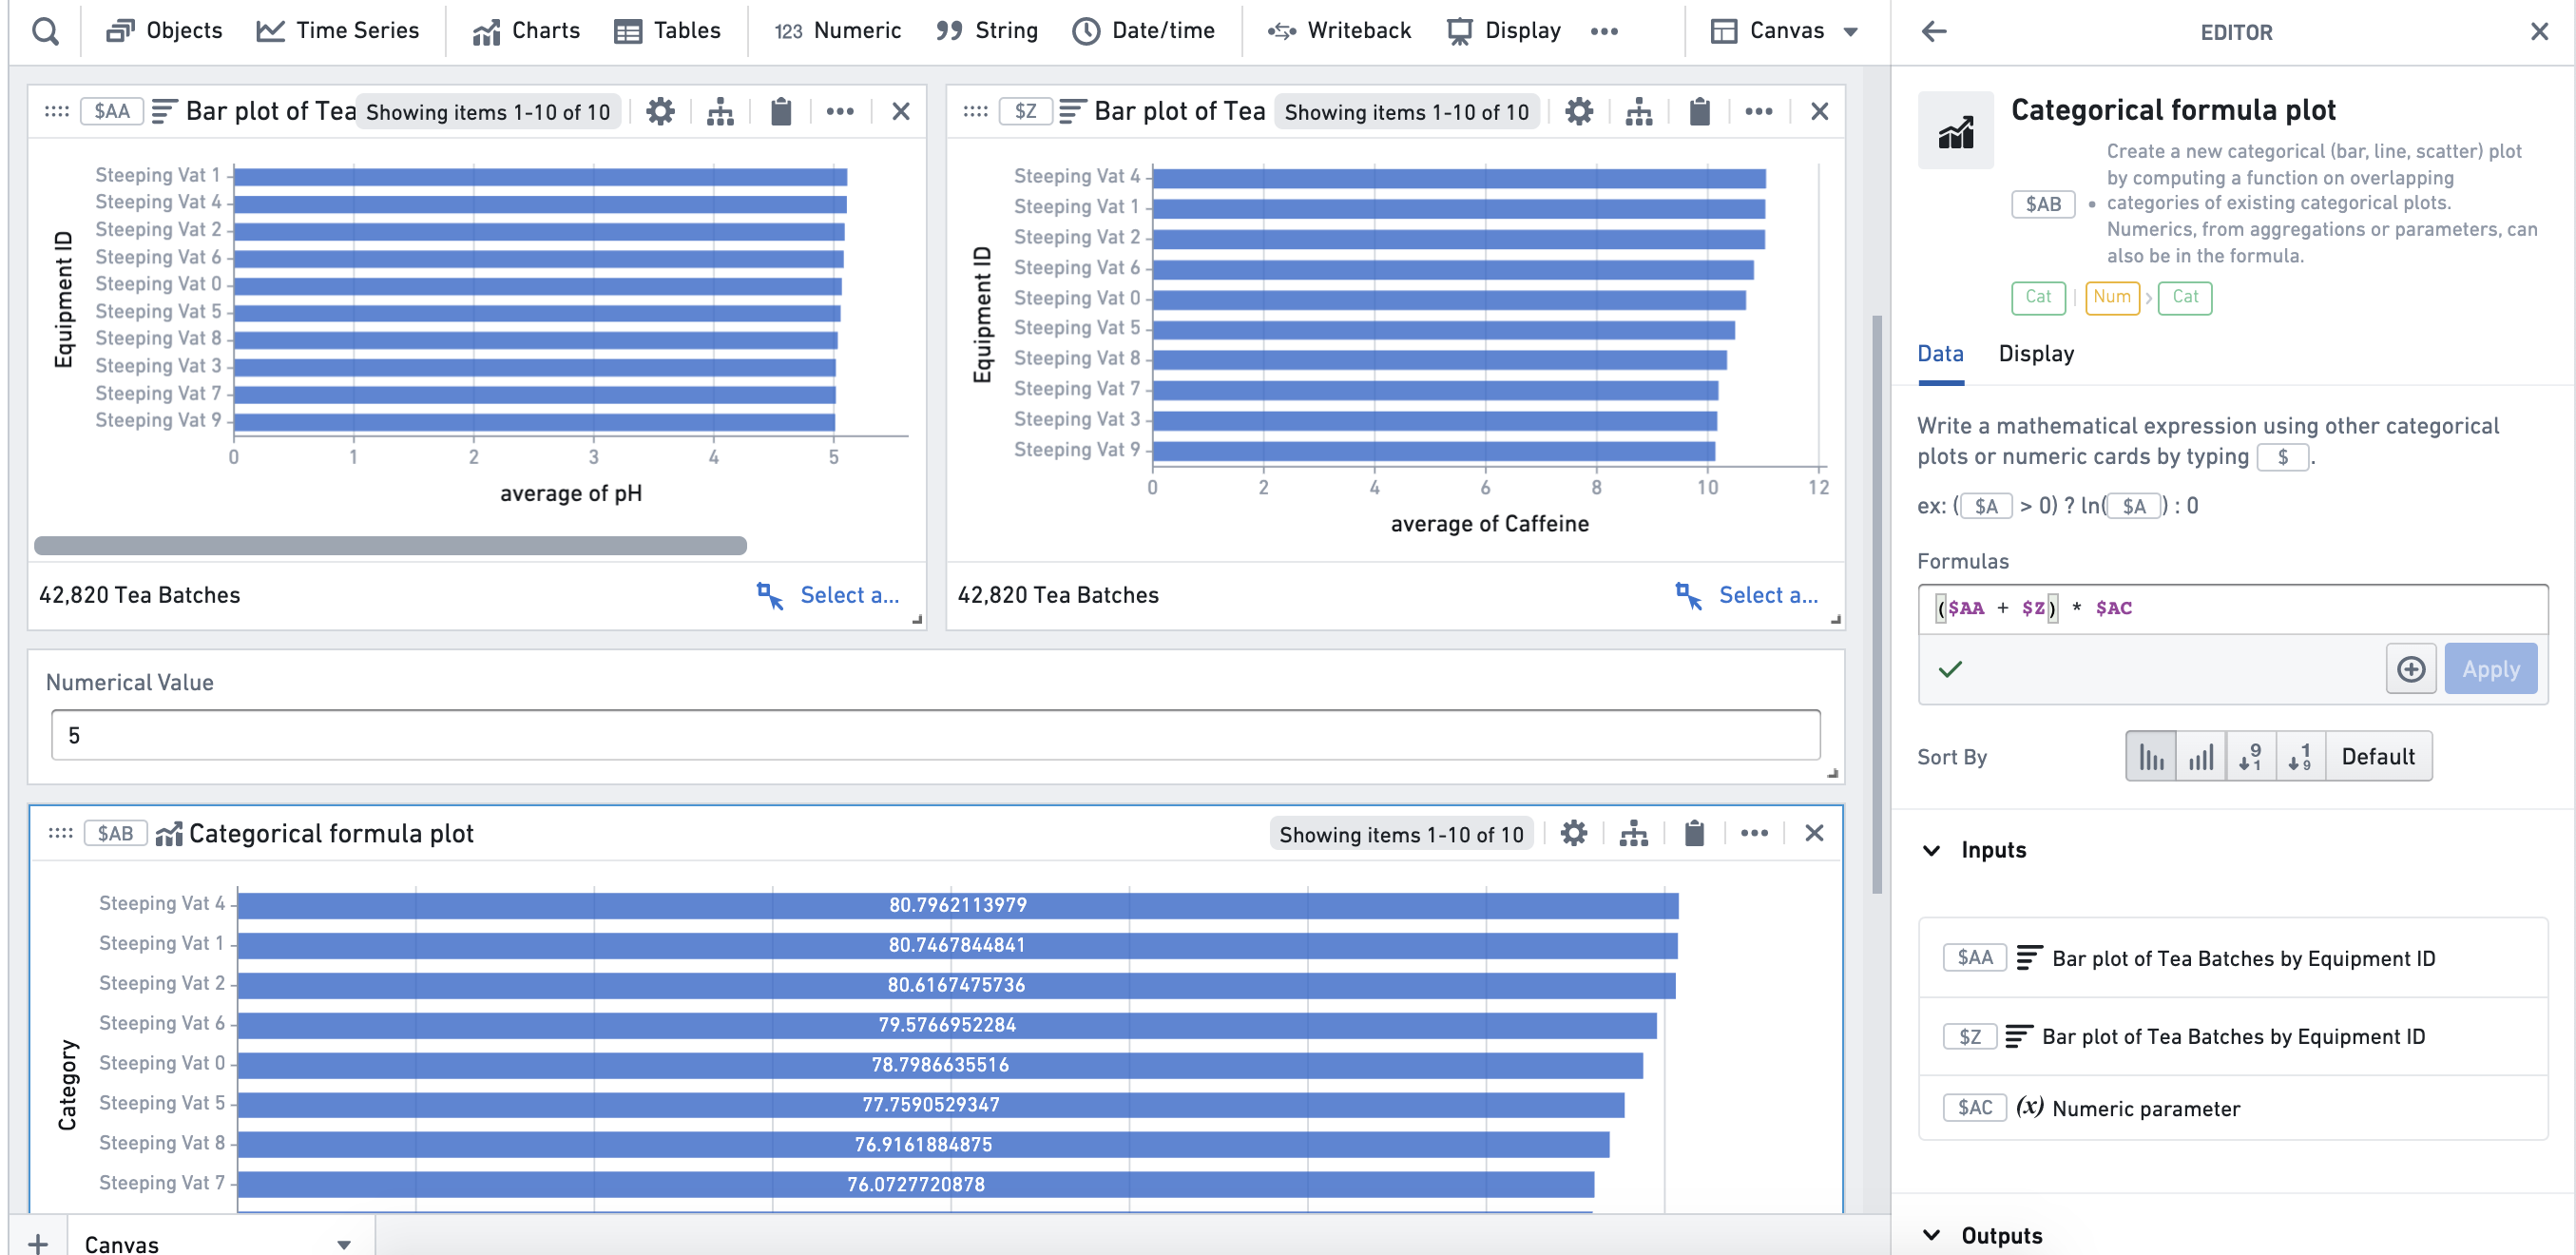Click the Numerical Value input field
Screen dimensions: 2576x1255
[x=936, y=736]
